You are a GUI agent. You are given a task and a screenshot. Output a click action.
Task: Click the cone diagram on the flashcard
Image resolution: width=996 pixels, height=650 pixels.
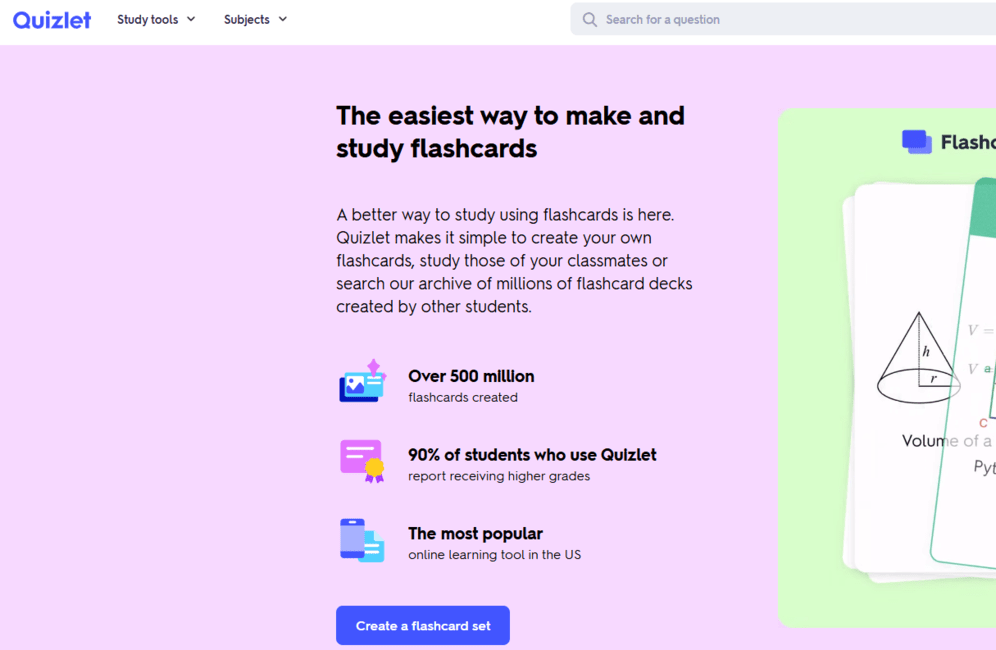click(918, 358)
